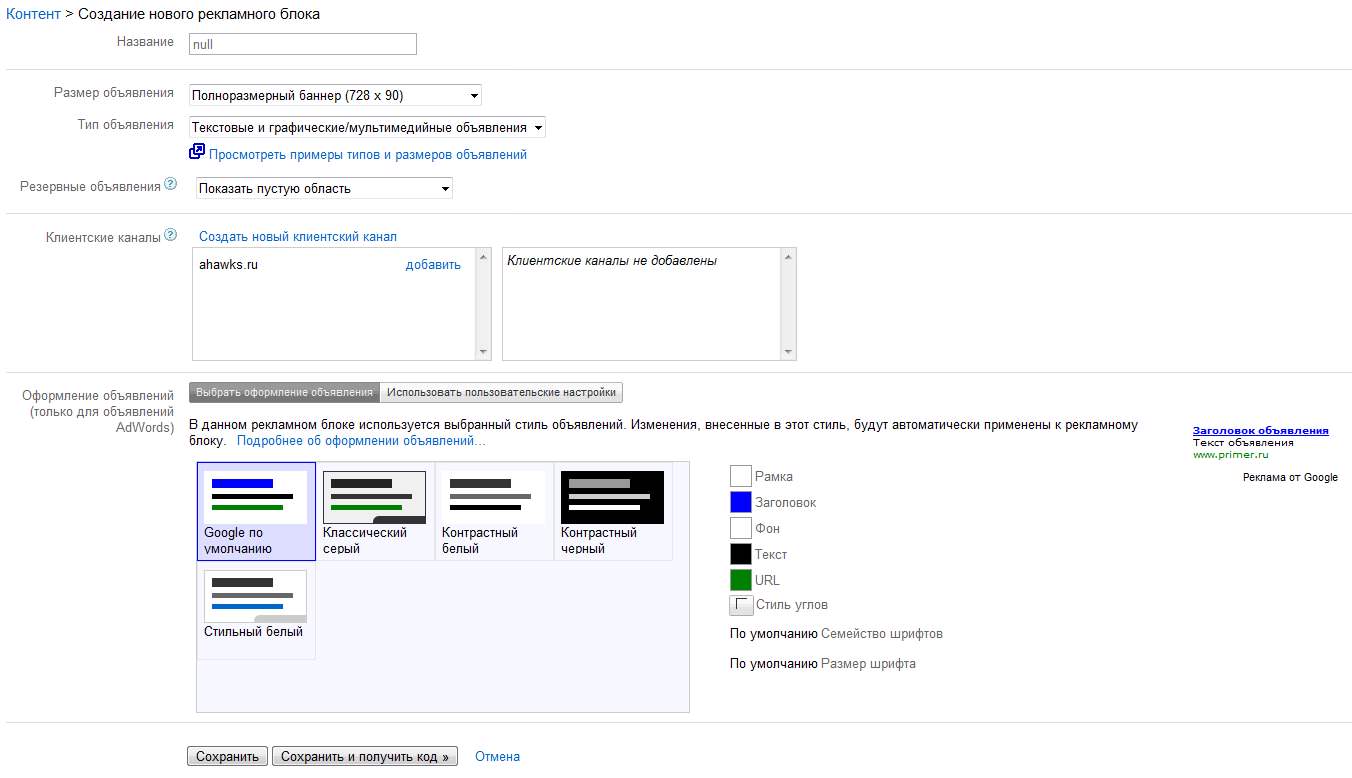Select the Контрастный черный ad style
The width and height of the screenshot is (1352, 778).
pyautogui.click(x=612, y=511)
